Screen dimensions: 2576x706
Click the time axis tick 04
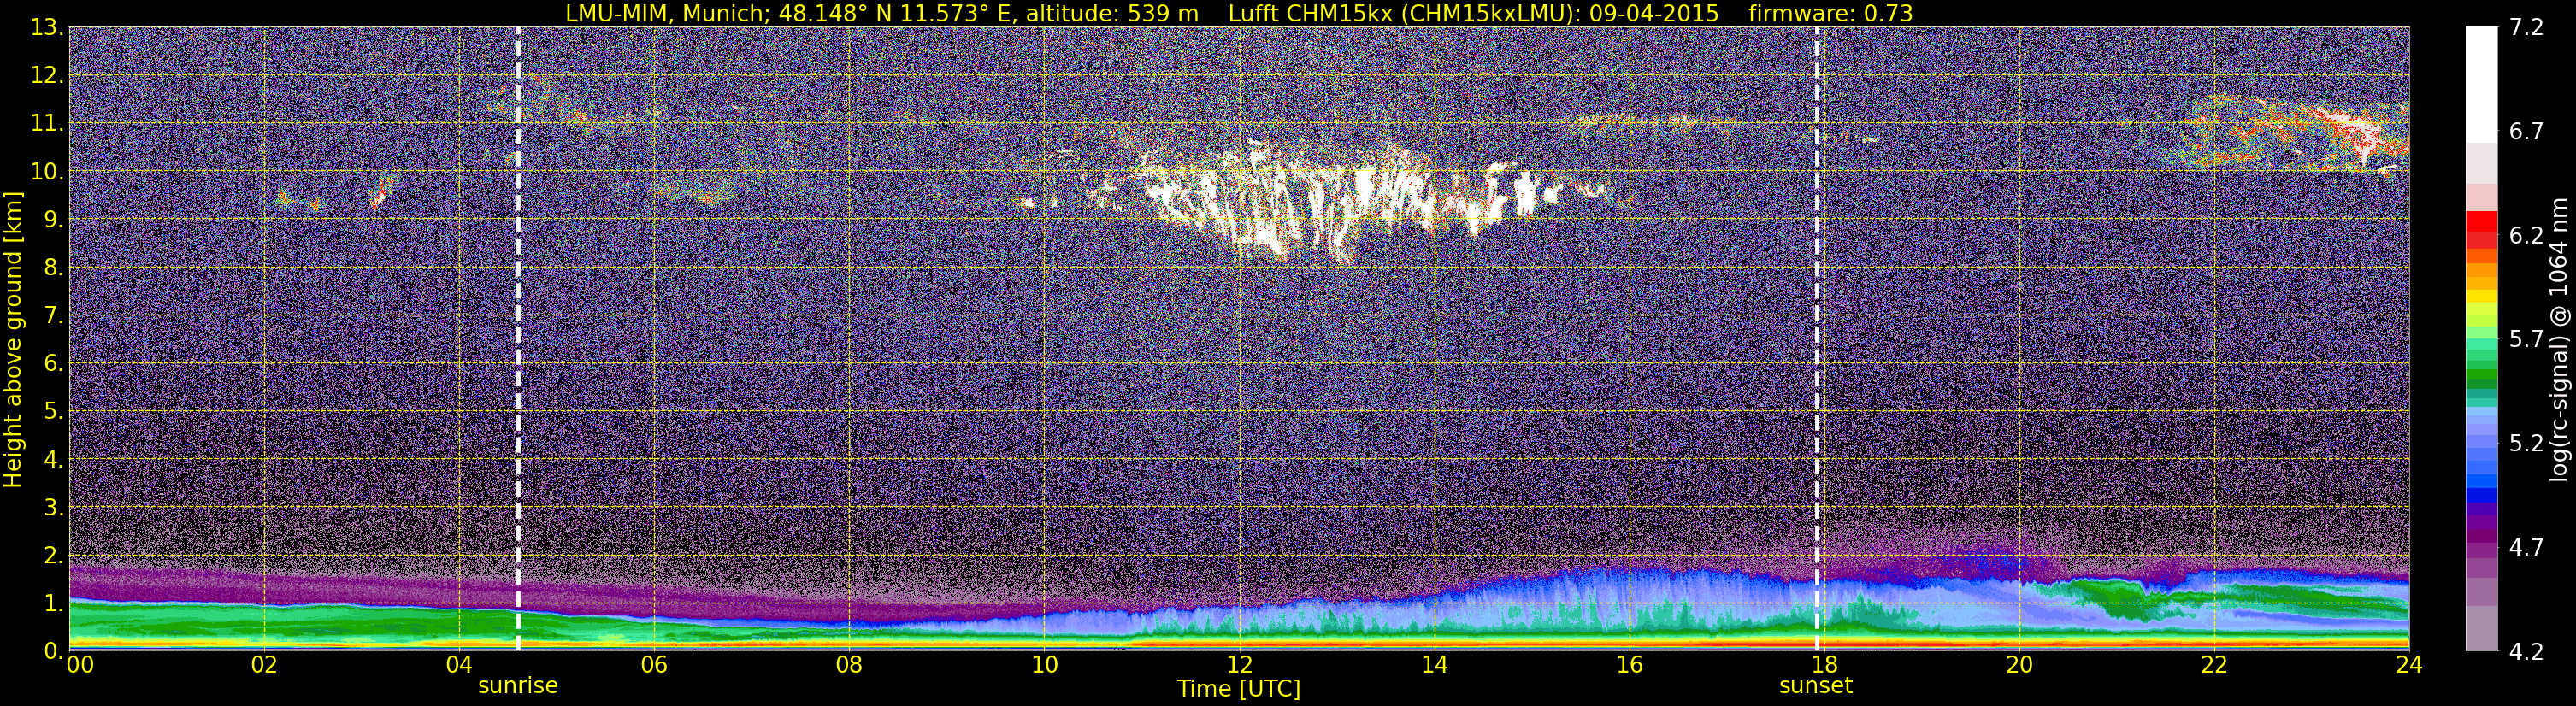(x=459, y=665)
